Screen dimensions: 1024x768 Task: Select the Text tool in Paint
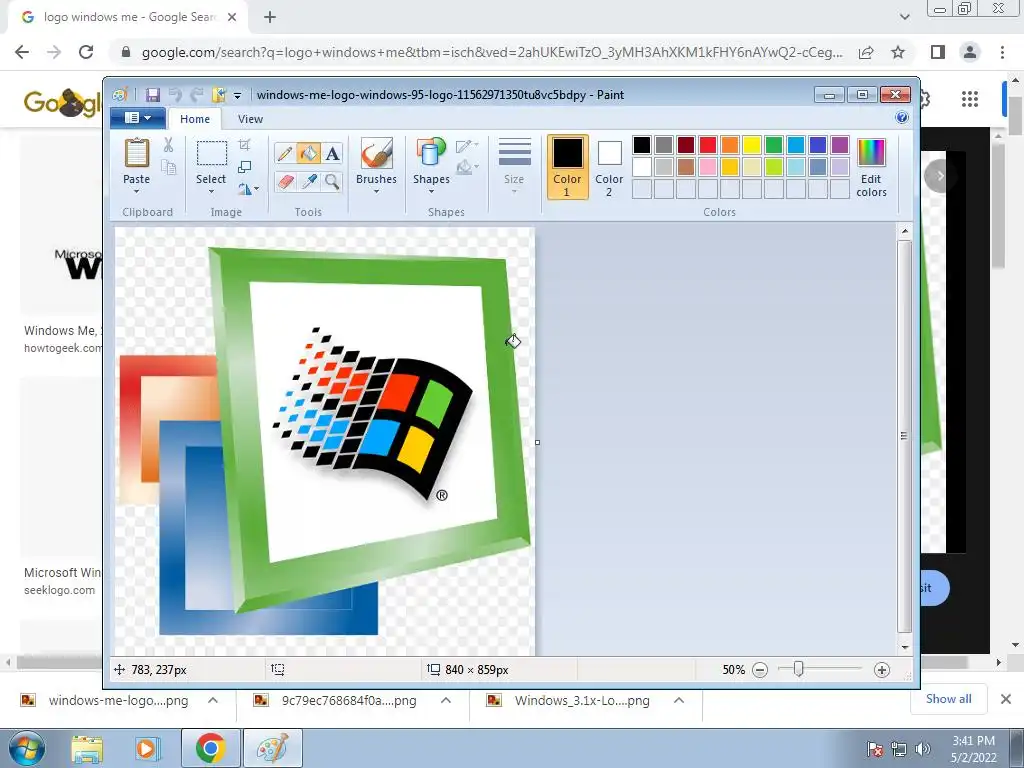(332, 154)
